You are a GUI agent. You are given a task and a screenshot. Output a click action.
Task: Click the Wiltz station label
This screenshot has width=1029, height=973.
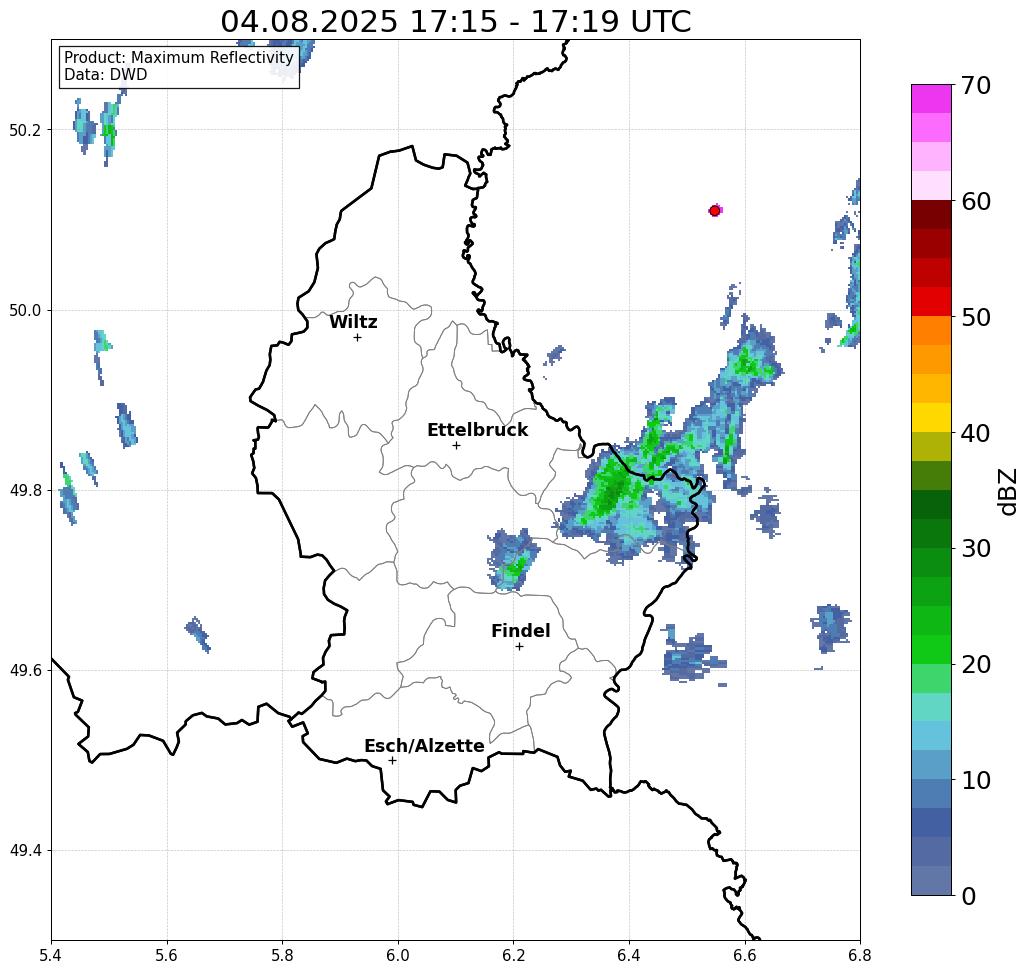pyautogui.click(x=353, y=322)
